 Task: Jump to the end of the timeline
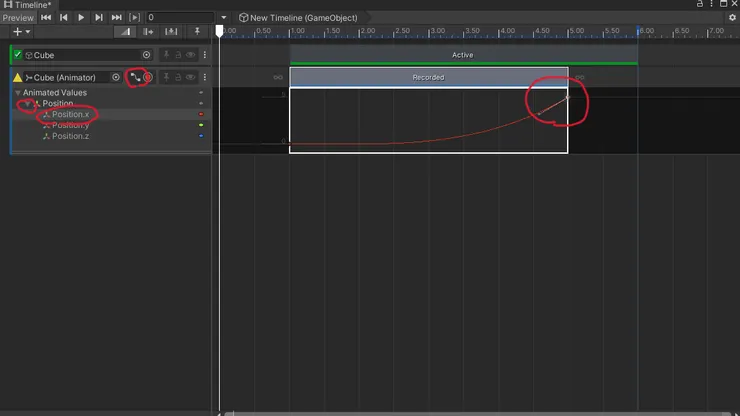[116, 17]
